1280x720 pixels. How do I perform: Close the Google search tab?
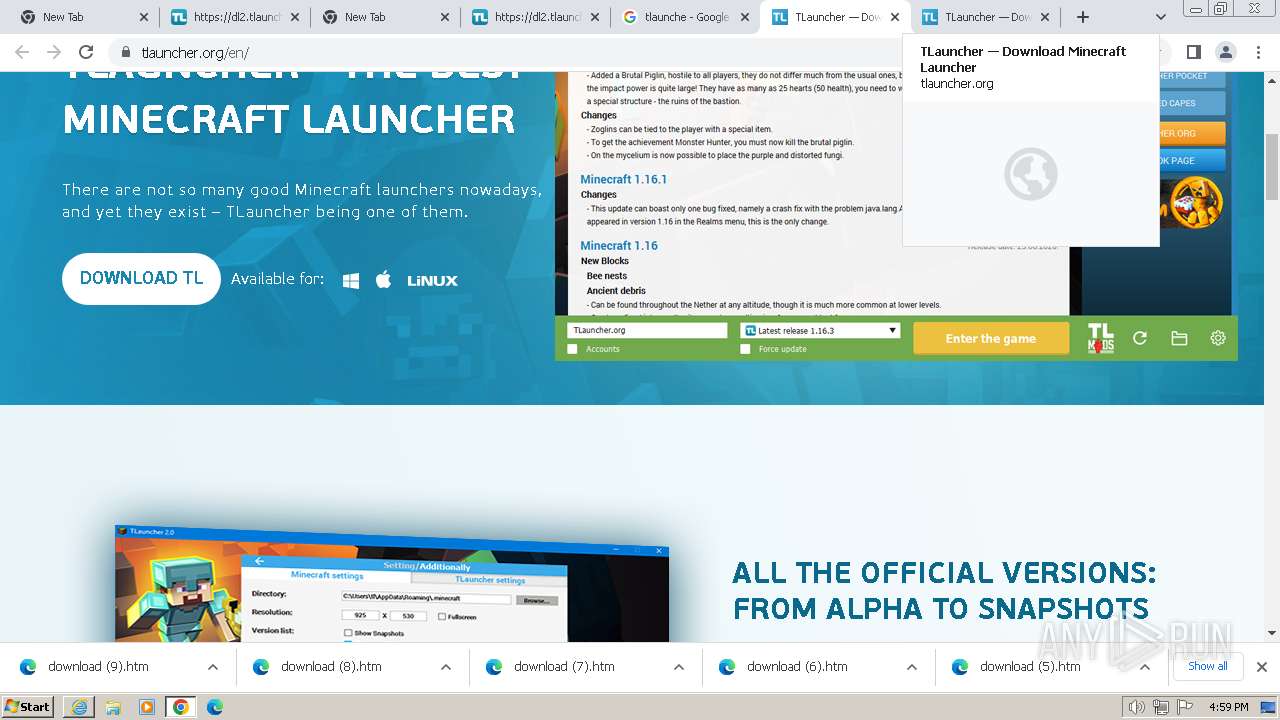click(746, 17)
